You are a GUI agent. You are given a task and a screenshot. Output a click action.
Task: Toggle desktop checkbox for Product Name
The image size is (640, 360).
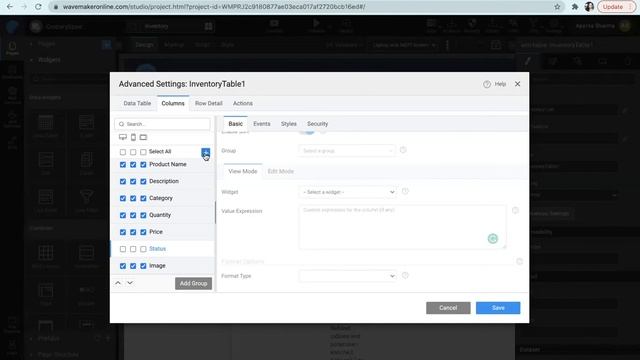(123, 164)
